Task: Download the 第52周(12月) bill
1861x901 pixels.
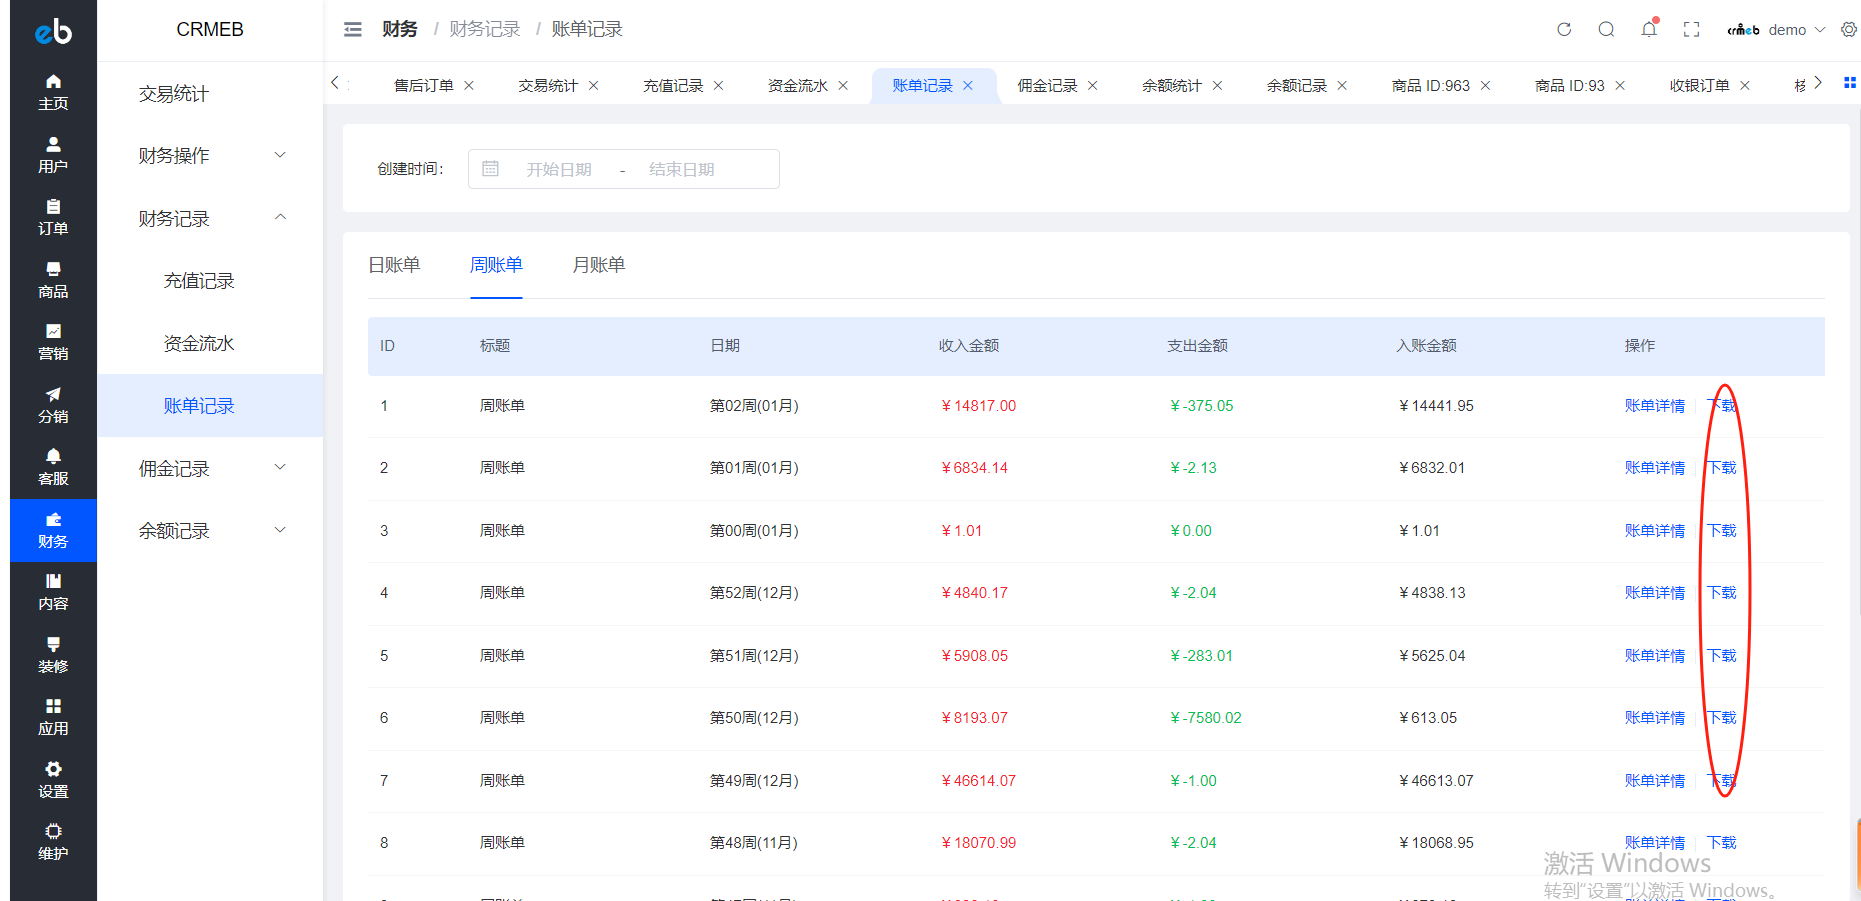Action: click(1722, 593)
